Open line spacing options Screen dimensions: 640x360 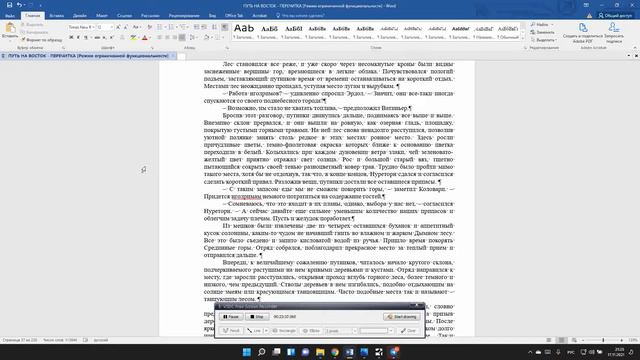193,38
